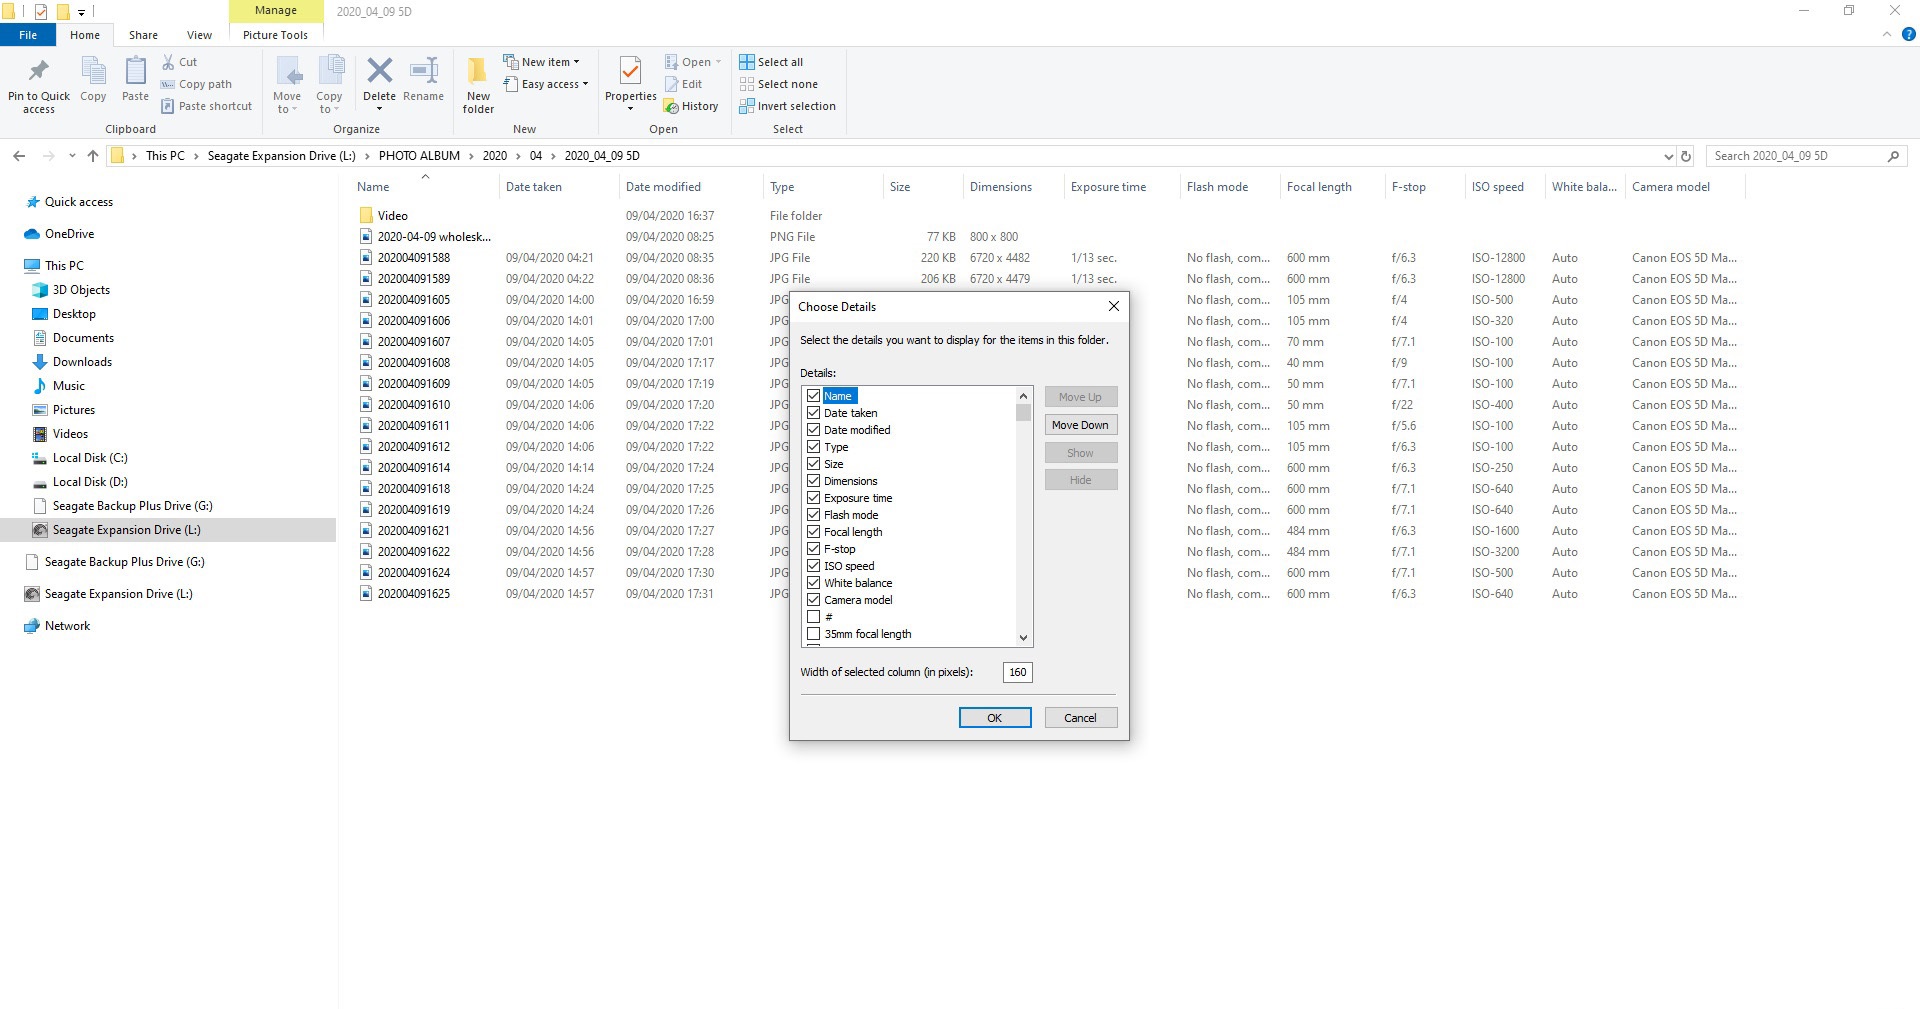The width and height of the screenshot is (1920, 1009).
Task: Click the Move to icon
Action: (x=288, y=72)
